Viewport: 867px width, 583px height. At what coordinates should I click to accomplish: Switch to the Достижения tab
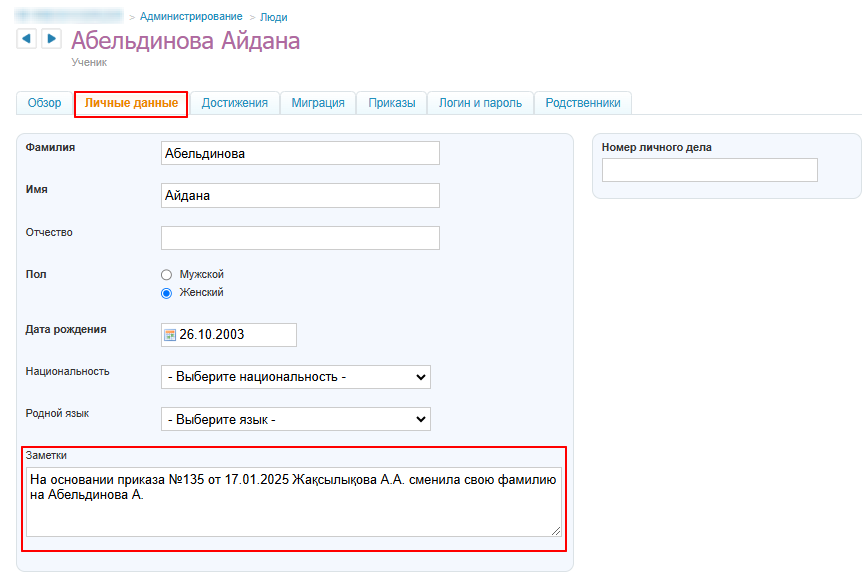coord(235,103)
